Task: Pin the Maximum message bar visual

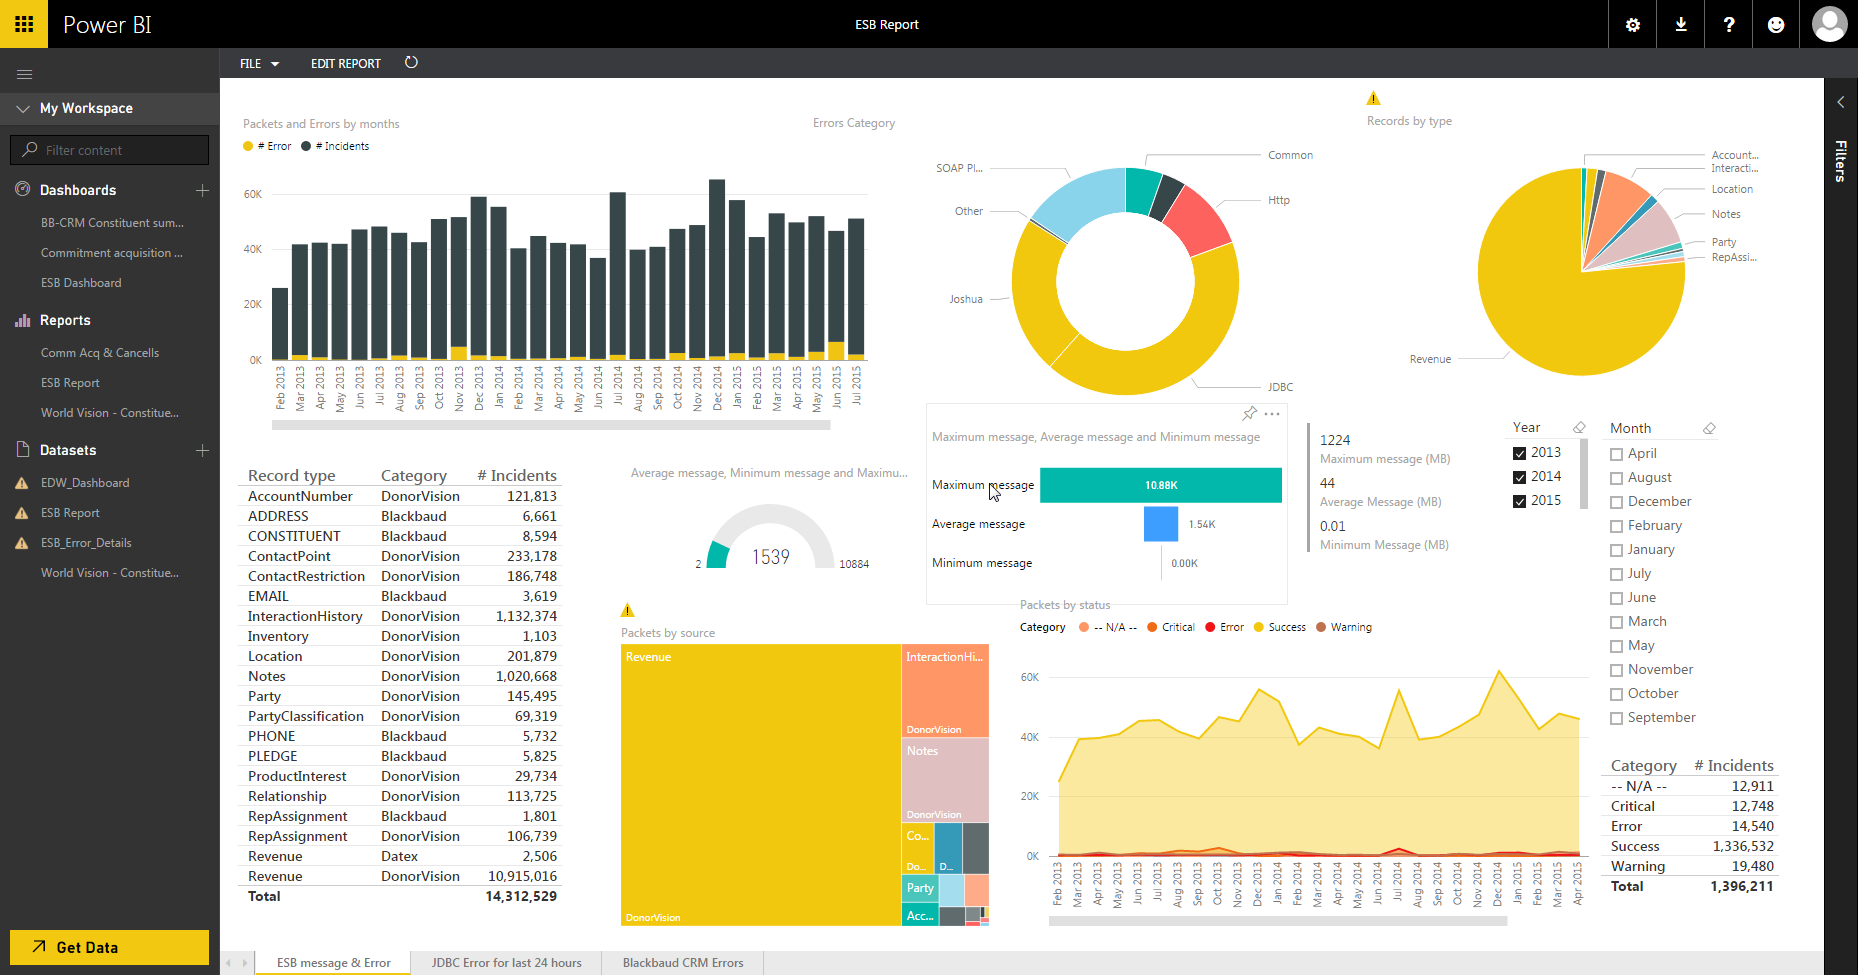Action: (1249, 414)
